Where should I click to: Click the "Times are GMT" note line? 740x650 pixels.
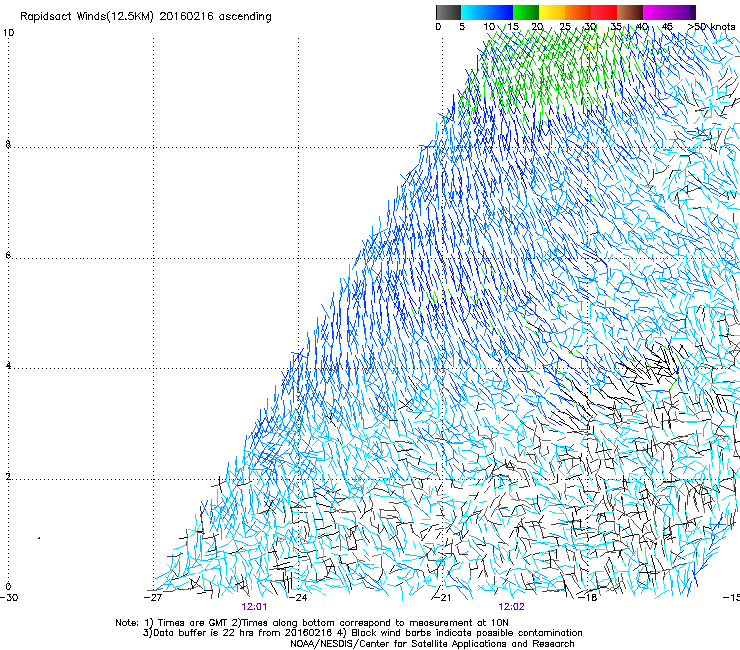[312, 623]
